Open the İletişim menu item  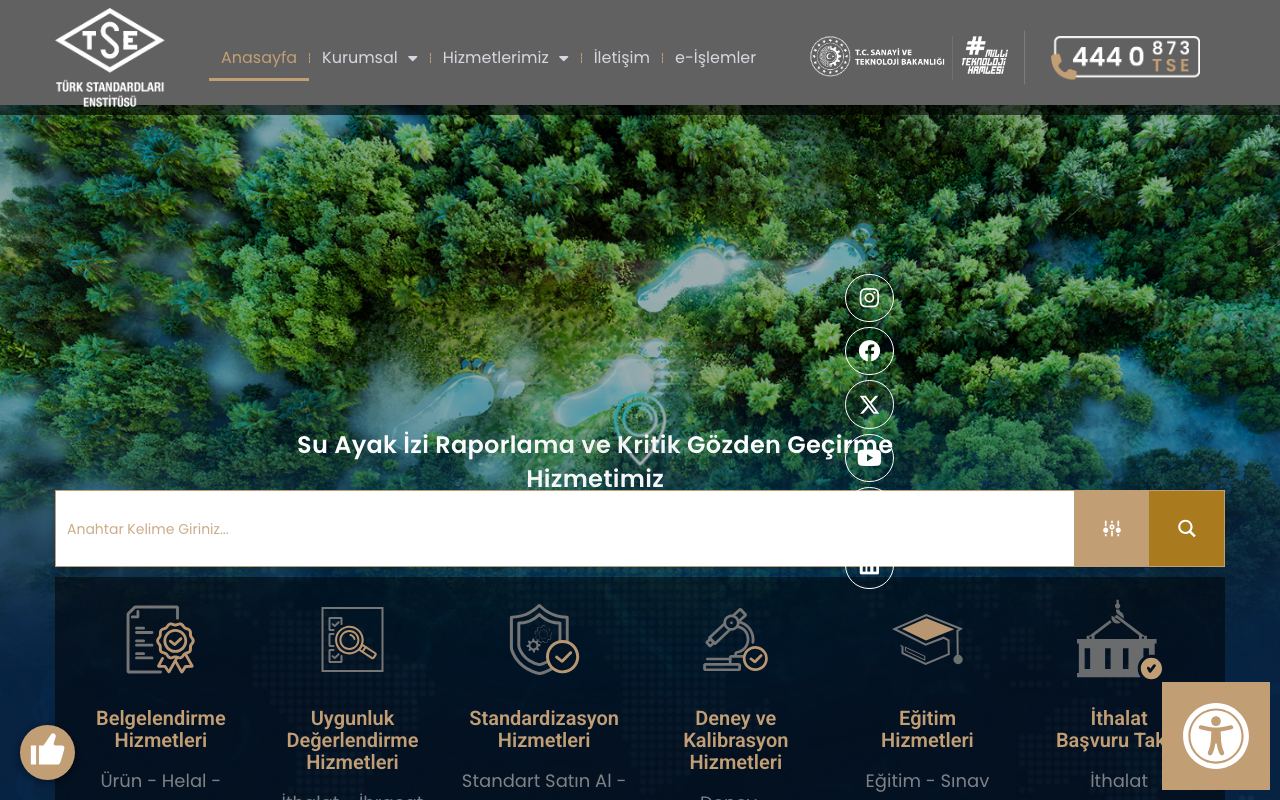pyautogui.click(x=621, y=58)
